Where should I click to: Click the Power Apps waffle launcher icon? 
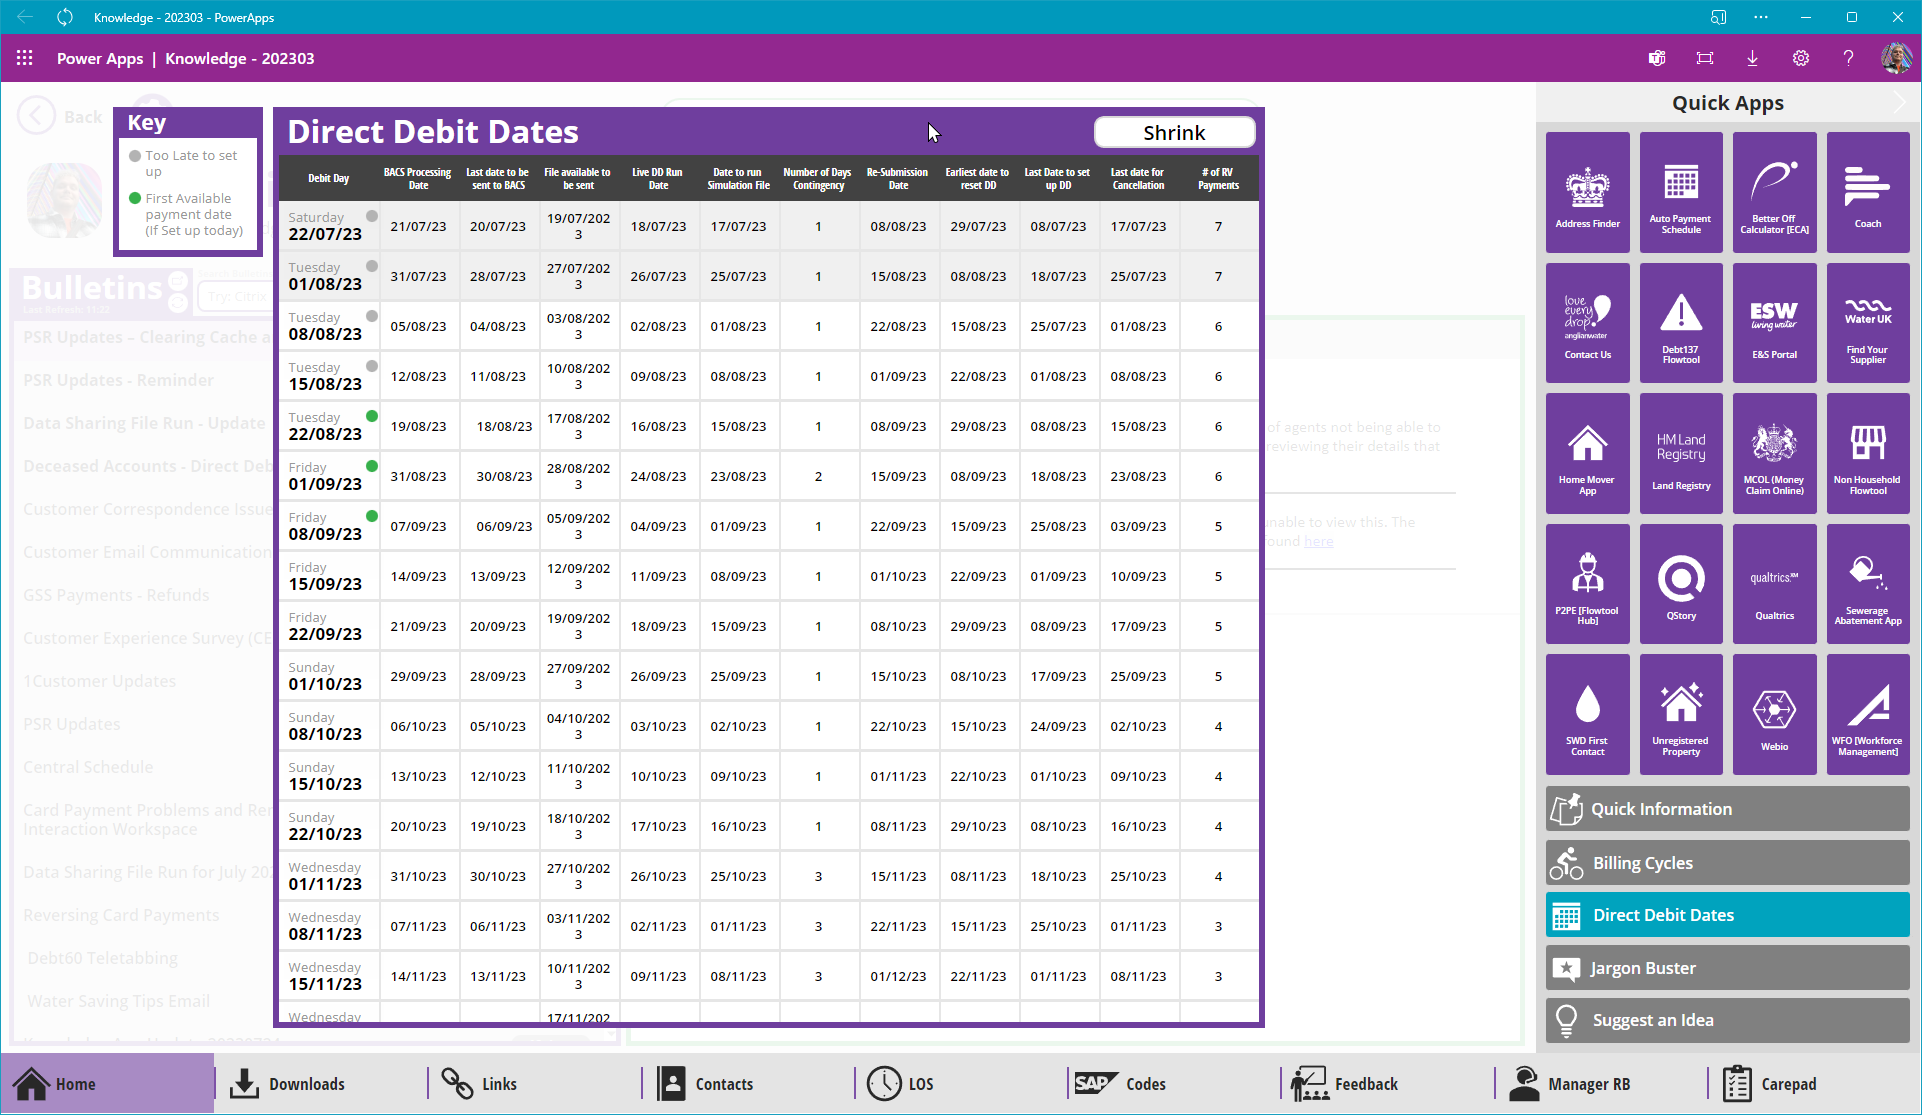coord(25,58)
